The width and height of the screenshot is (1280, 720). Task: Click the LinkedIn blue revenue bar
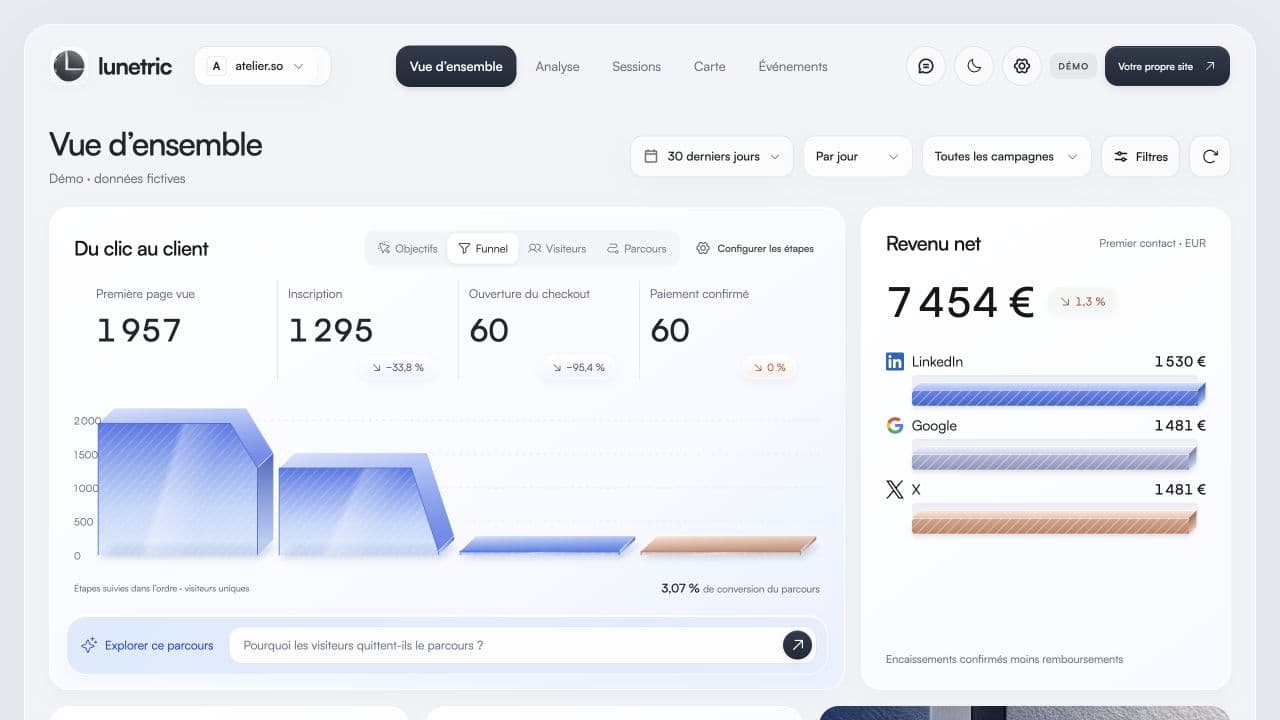tap(1058, 392)
